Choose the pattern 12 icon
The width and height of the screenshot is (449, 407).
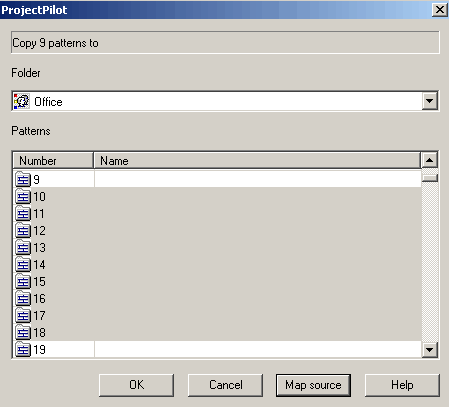point(23,230)
